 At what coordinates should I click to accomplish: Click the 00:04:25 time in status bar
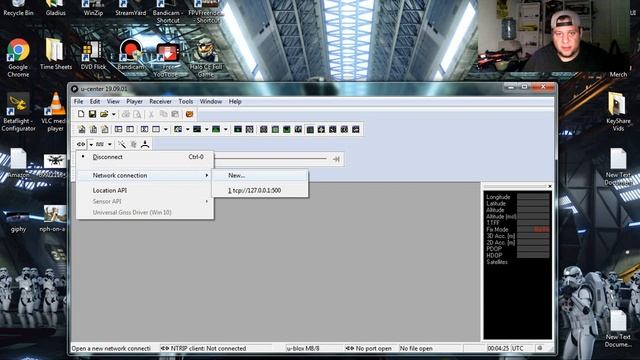tap(498, 348)
